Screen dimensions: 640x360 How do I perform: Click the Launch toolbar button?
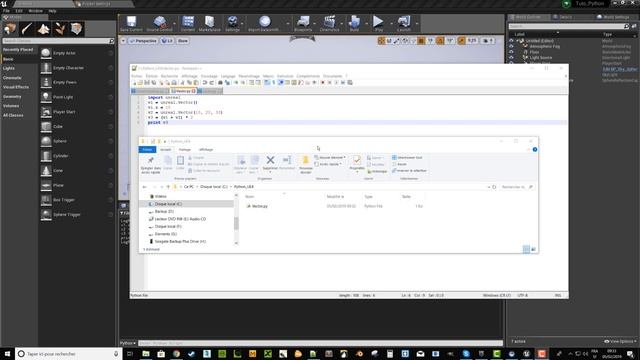pyautogui.click(x=404, y=24)
